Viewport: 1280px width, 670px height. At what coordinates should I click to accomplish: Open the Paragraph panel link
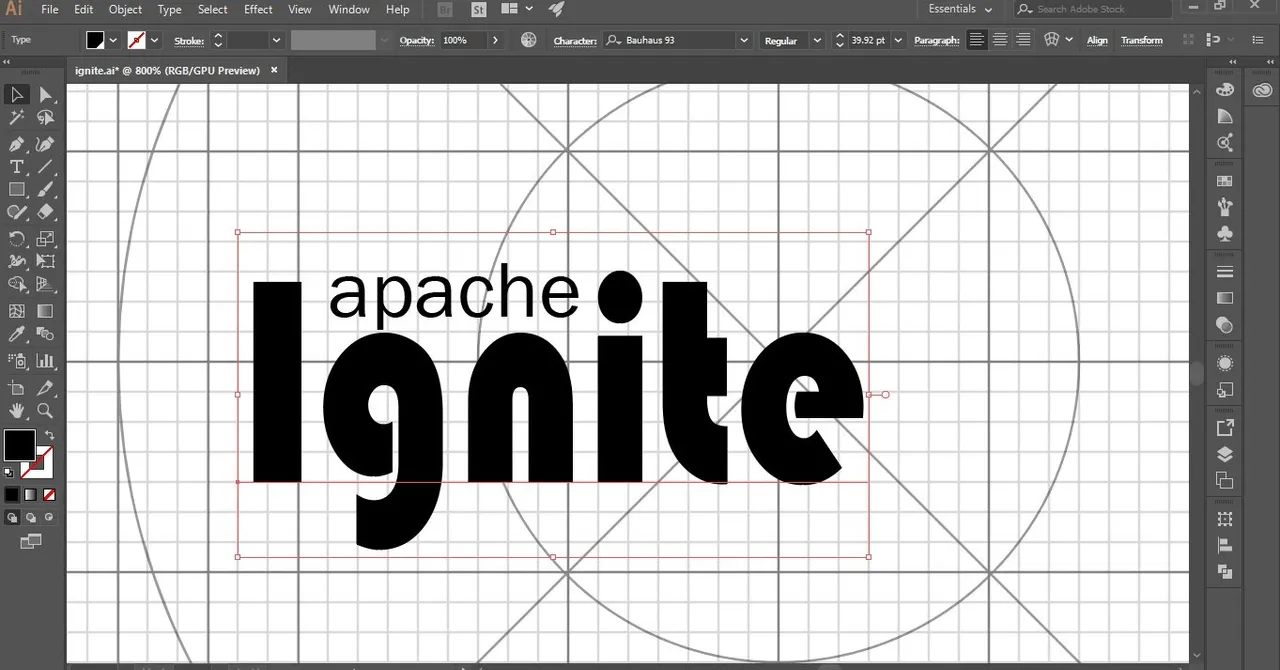[936, 40]
